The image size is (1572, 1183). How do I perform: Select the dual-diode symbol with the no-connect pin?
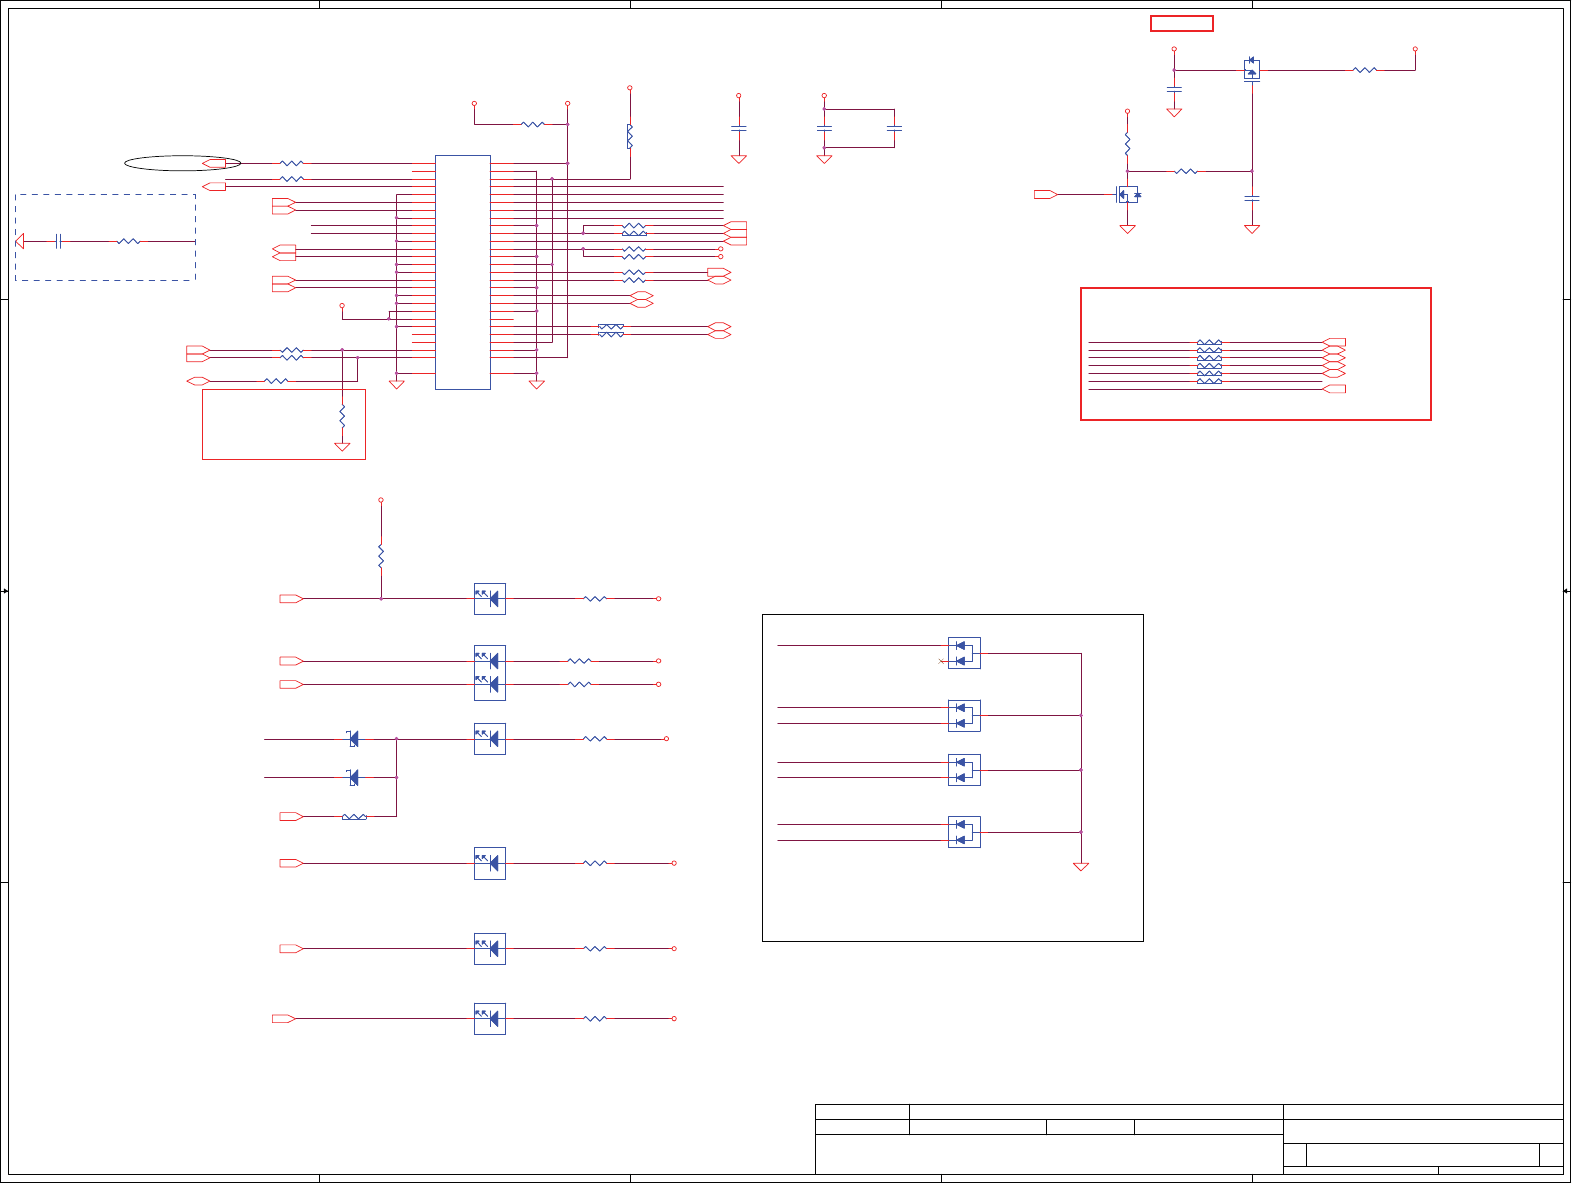[x=964, y=653]
